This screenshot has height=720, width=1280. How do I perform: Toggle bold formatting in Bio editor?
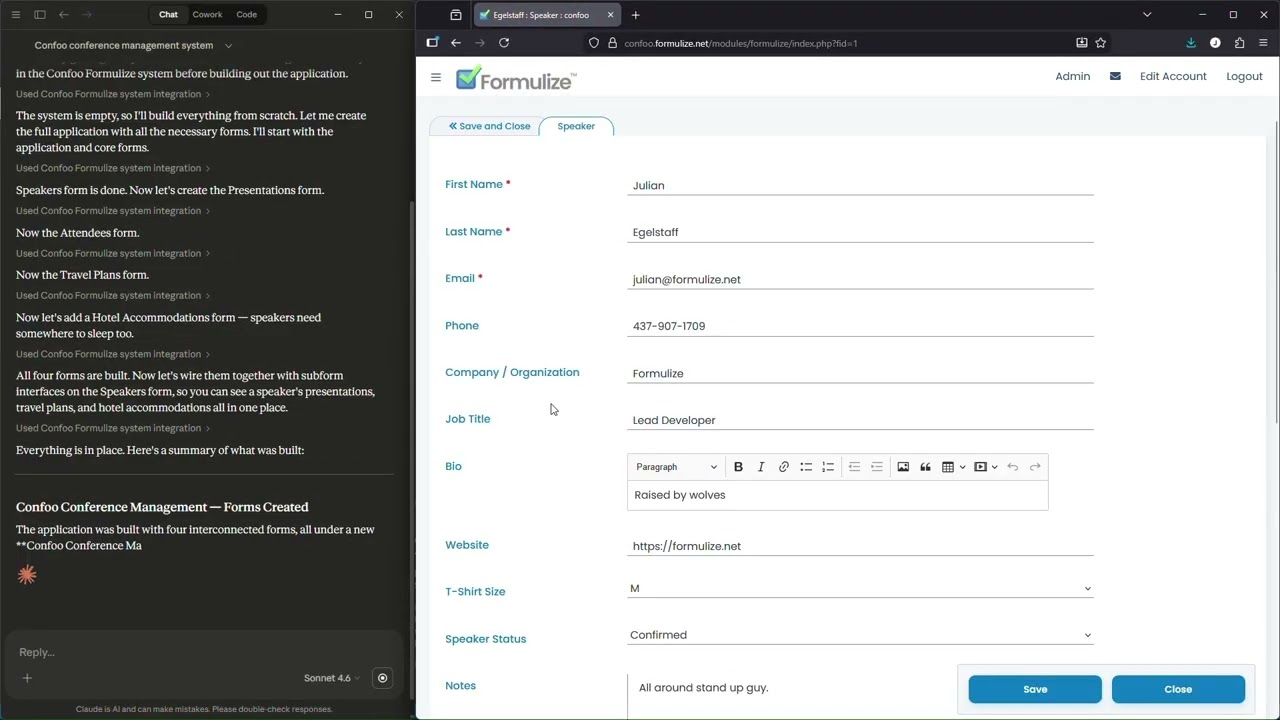click(738, 467)
